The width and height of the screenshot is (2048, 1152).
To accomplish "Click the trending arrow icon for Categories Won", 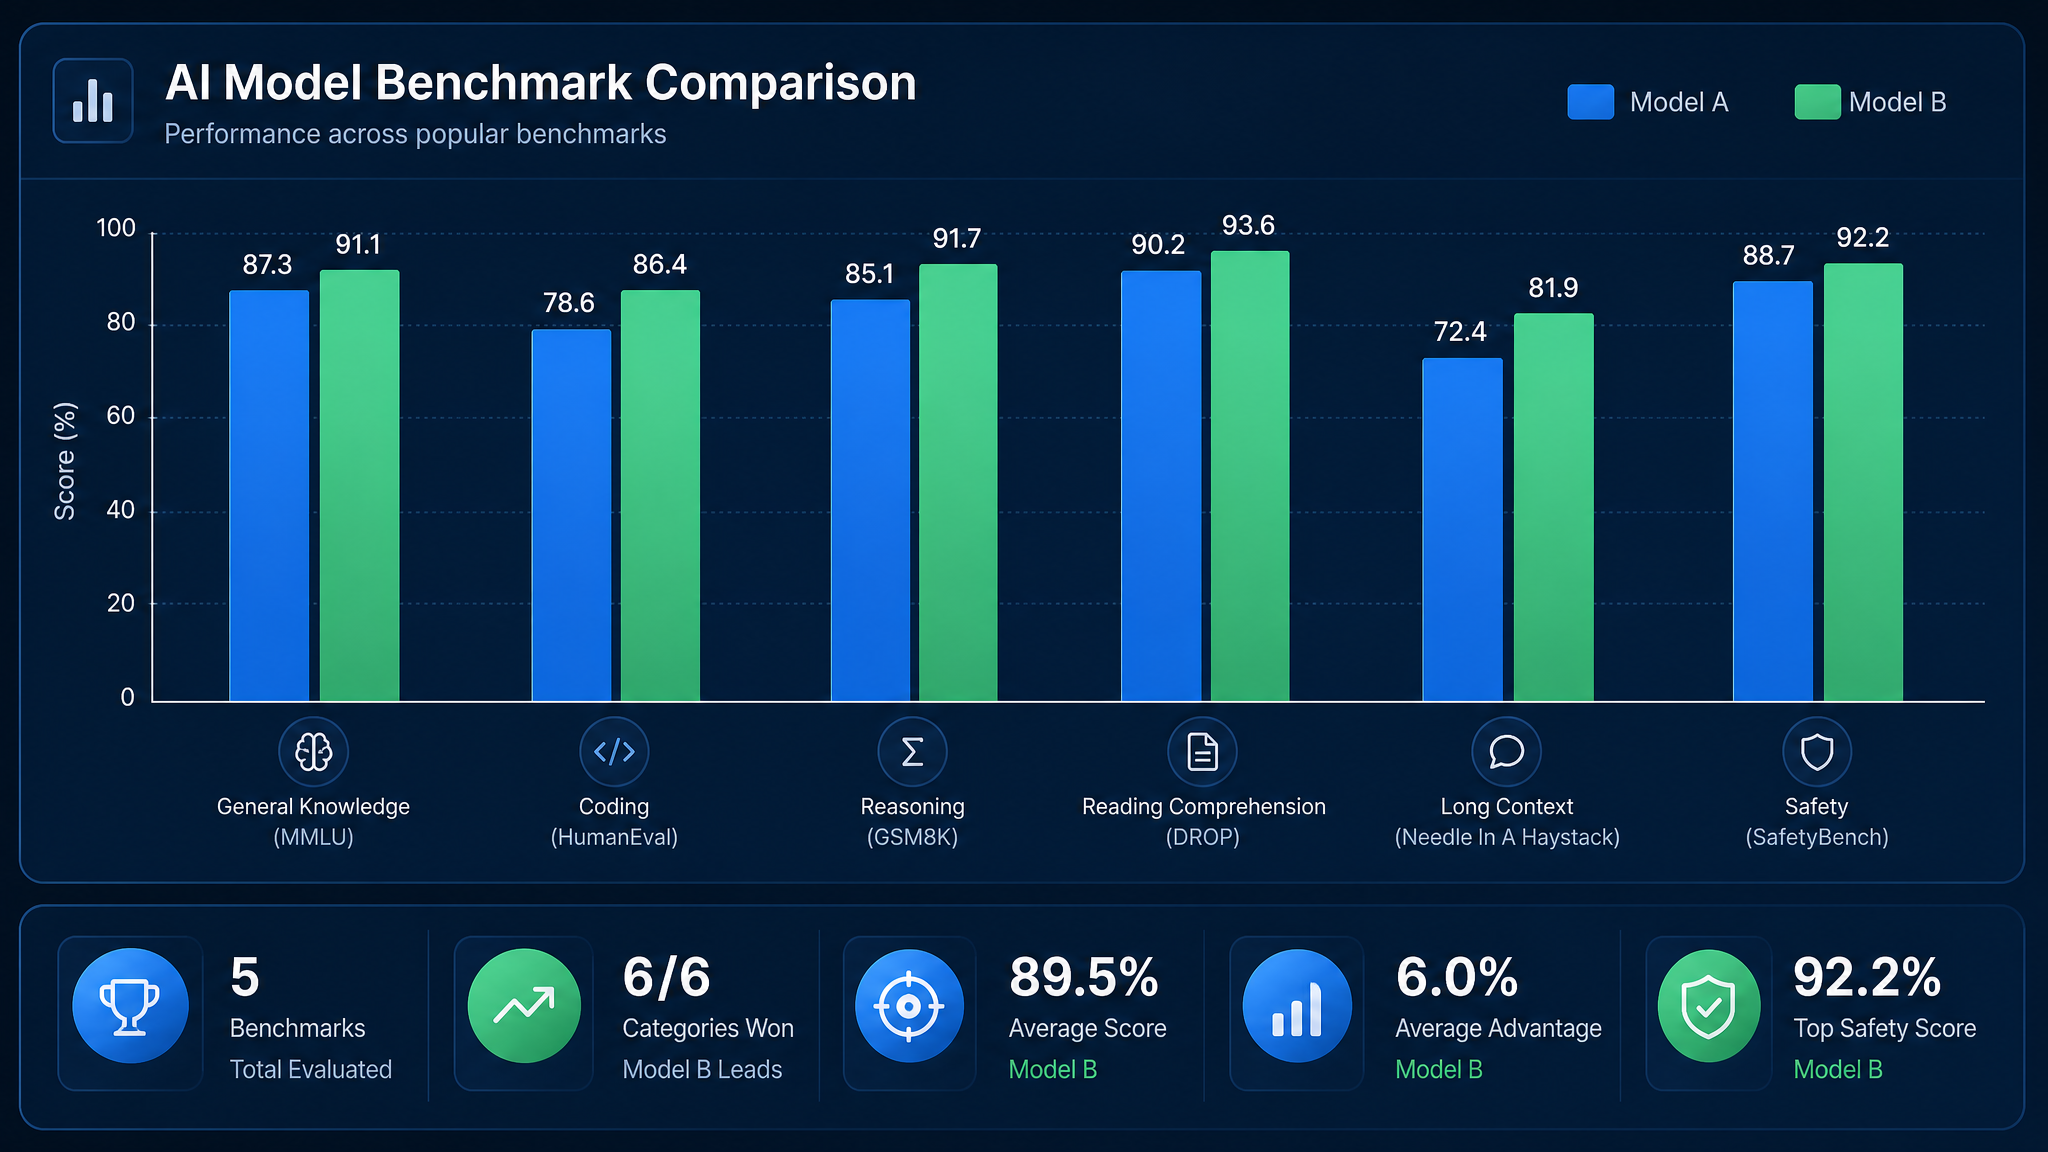I will [x=524, y=1005].
